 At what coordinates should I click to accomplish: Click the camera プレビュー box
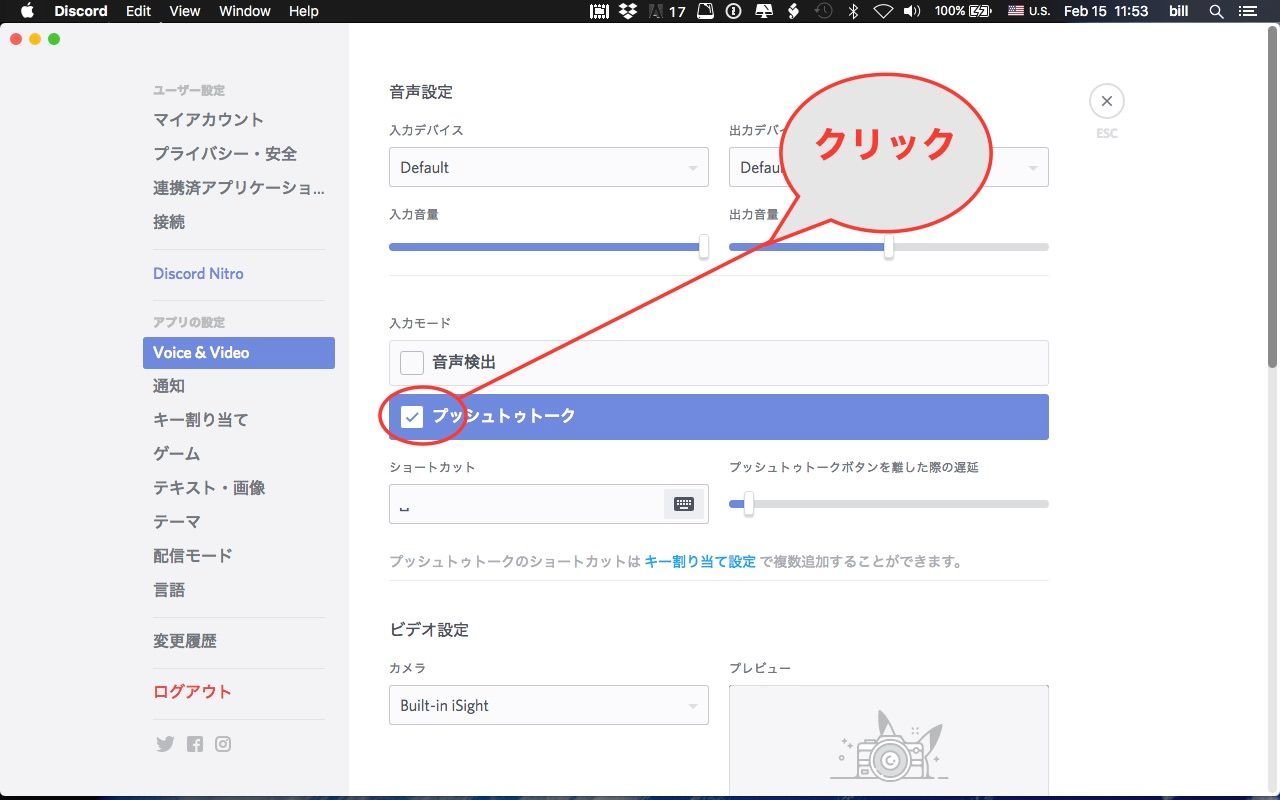coord(889,741)
